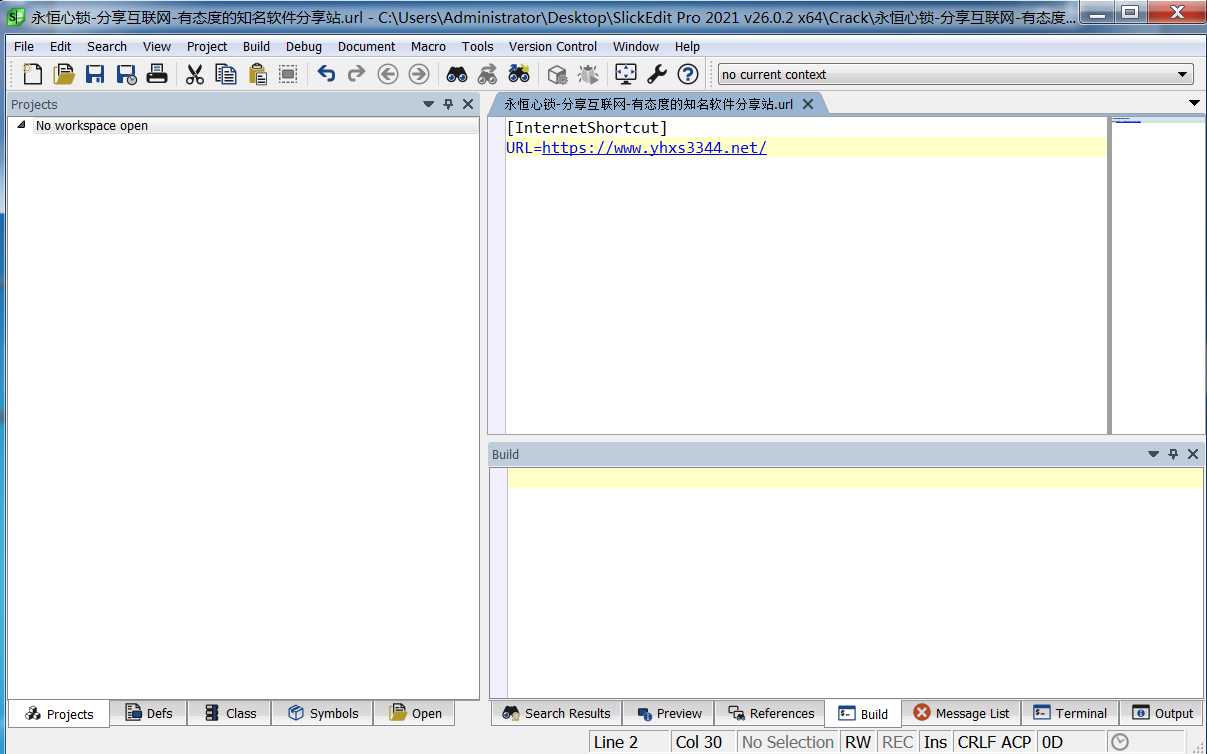
Task: Pin the Build panel
Action: [1173, 454]
